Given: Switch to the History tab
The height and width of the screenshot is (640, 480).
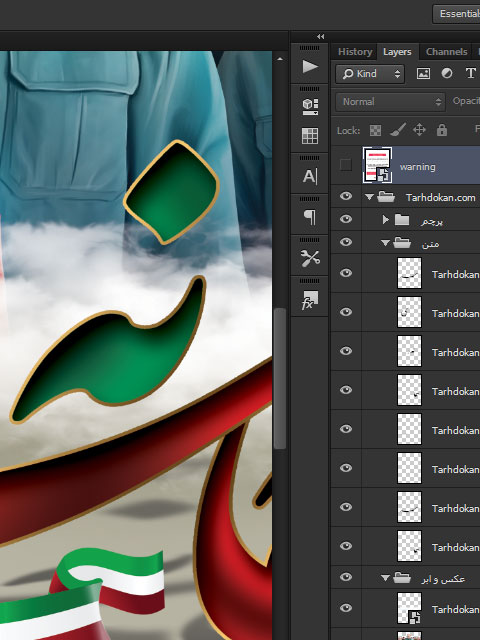Looking at the screenshot, I should tap(355, 52).
